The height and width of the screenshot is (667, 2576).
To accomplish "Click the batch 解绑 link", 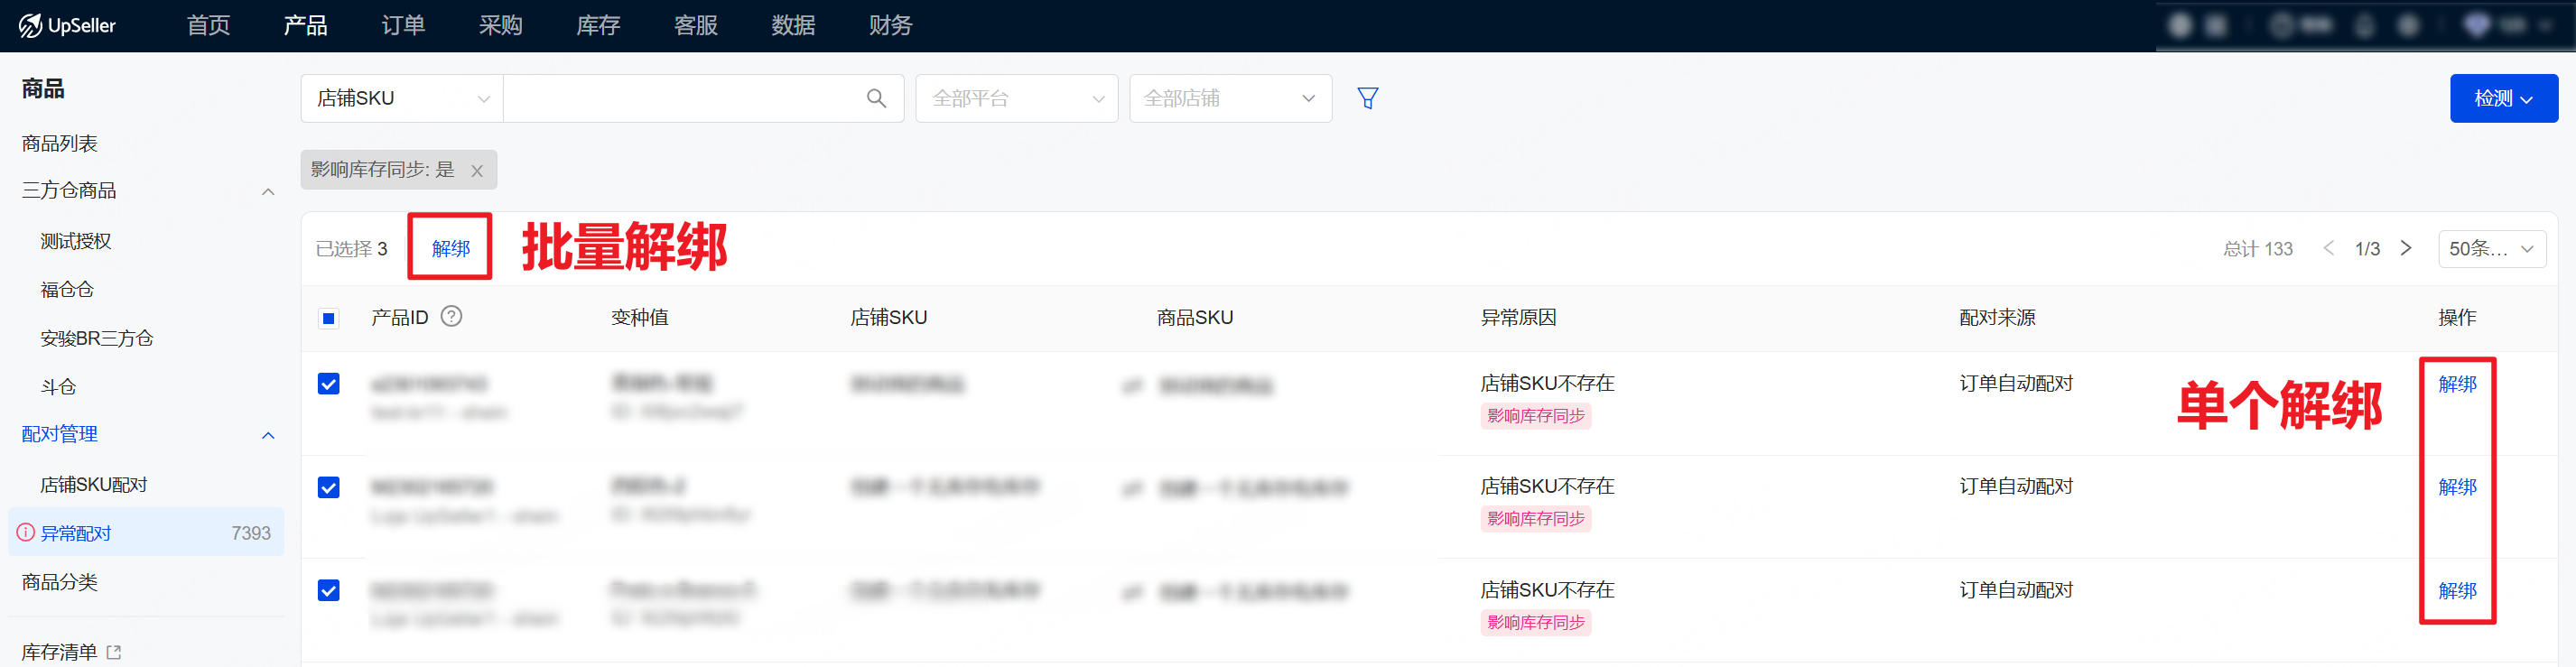I will (x=450, y=248).
